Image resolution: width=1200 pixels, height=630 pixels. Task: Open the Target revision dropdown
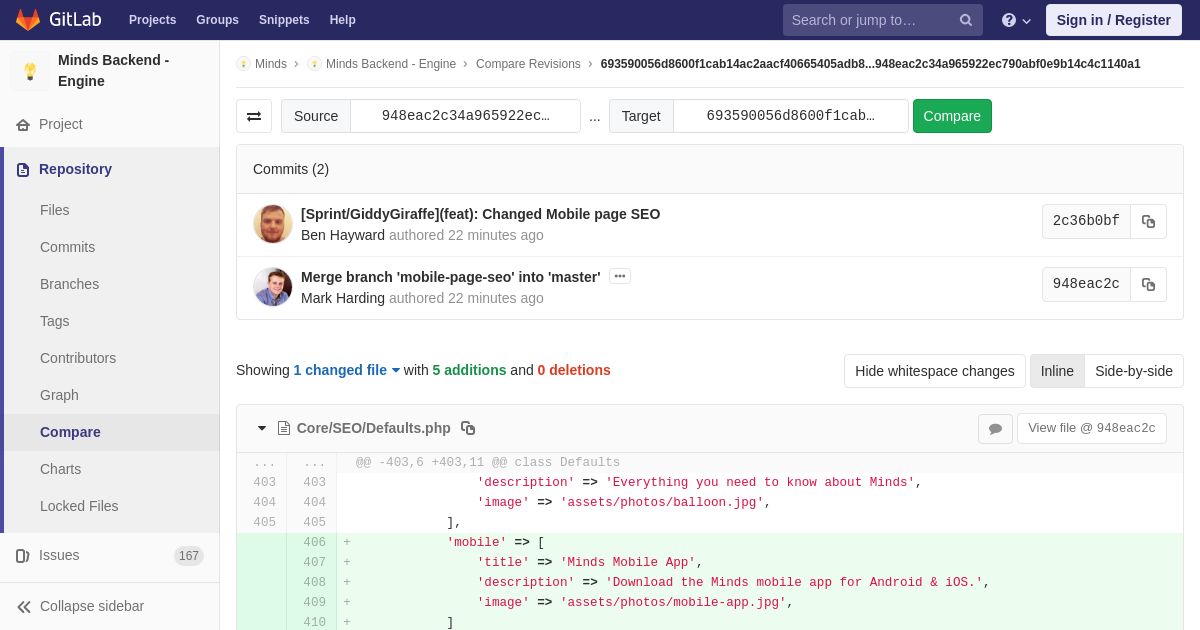(x=790, y=116)
